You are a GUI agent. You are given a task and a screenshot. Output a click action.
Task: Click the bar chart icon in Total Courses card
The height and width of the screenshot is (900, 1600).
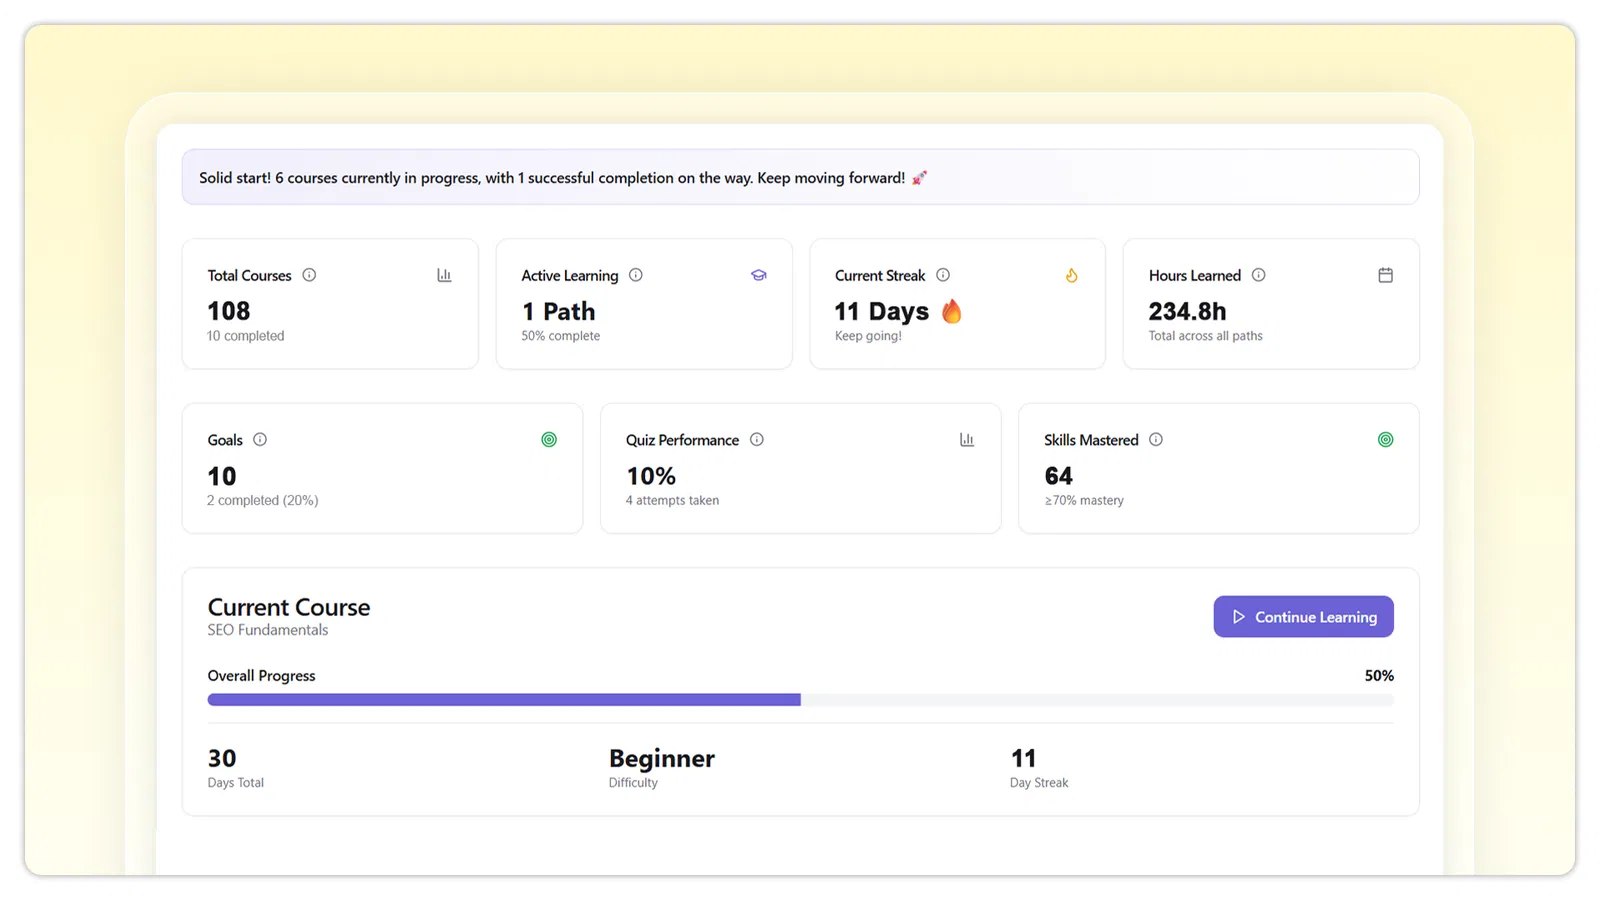[x=444, y=275]
